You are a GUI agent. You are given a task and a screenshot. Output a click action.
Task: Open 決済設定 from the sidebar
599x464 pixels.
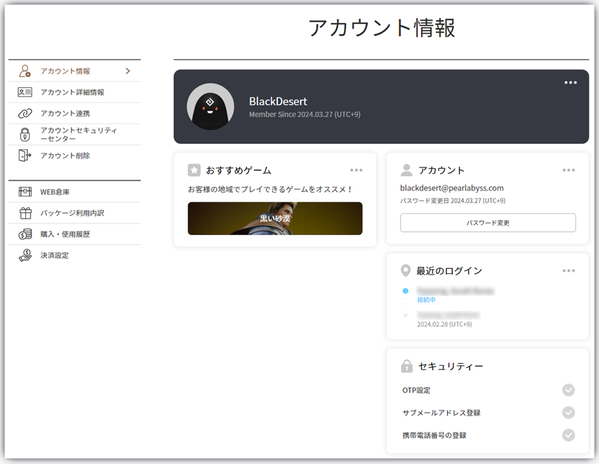tap(74, 255)
